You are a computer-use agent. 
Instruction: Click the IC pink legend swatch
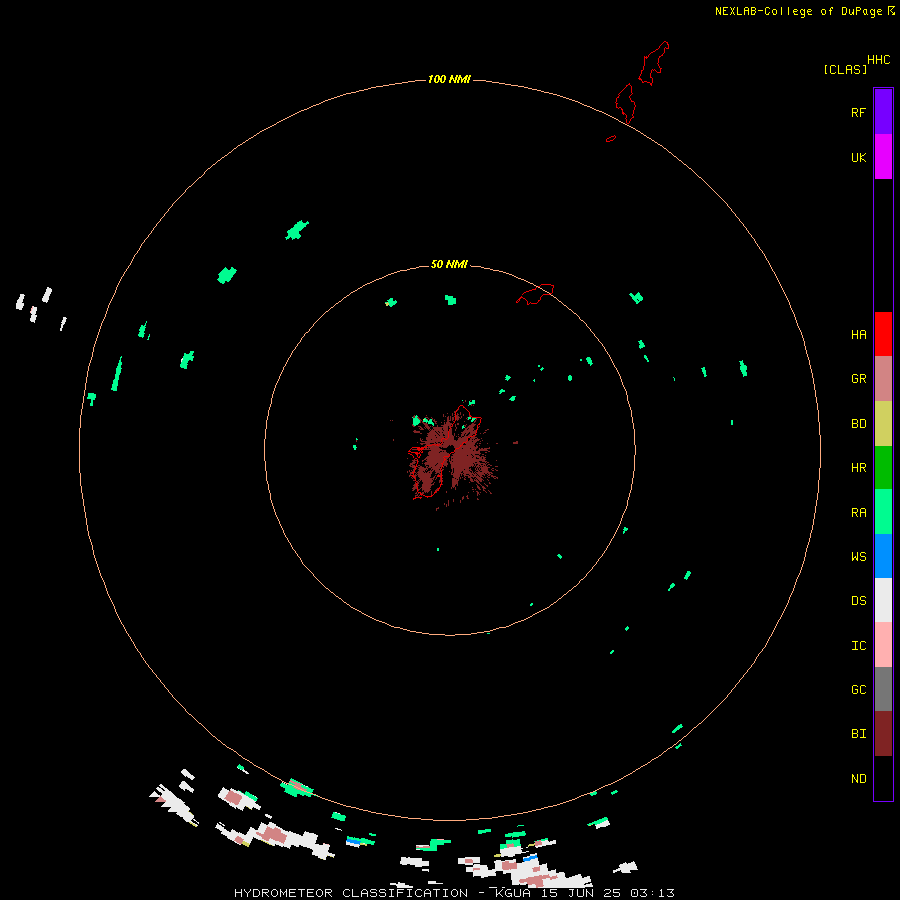[883, 645]
